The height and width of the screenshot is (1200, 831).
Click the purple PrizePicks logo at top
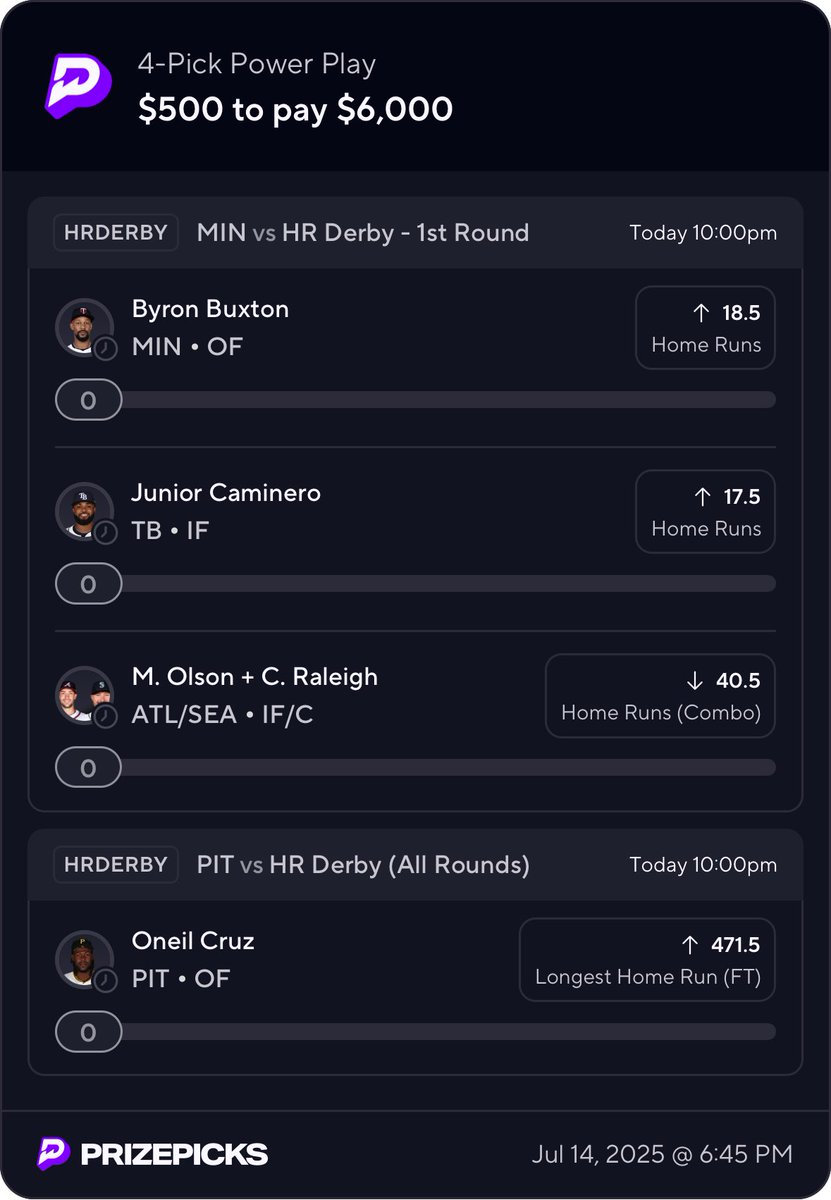coord(71,85)
